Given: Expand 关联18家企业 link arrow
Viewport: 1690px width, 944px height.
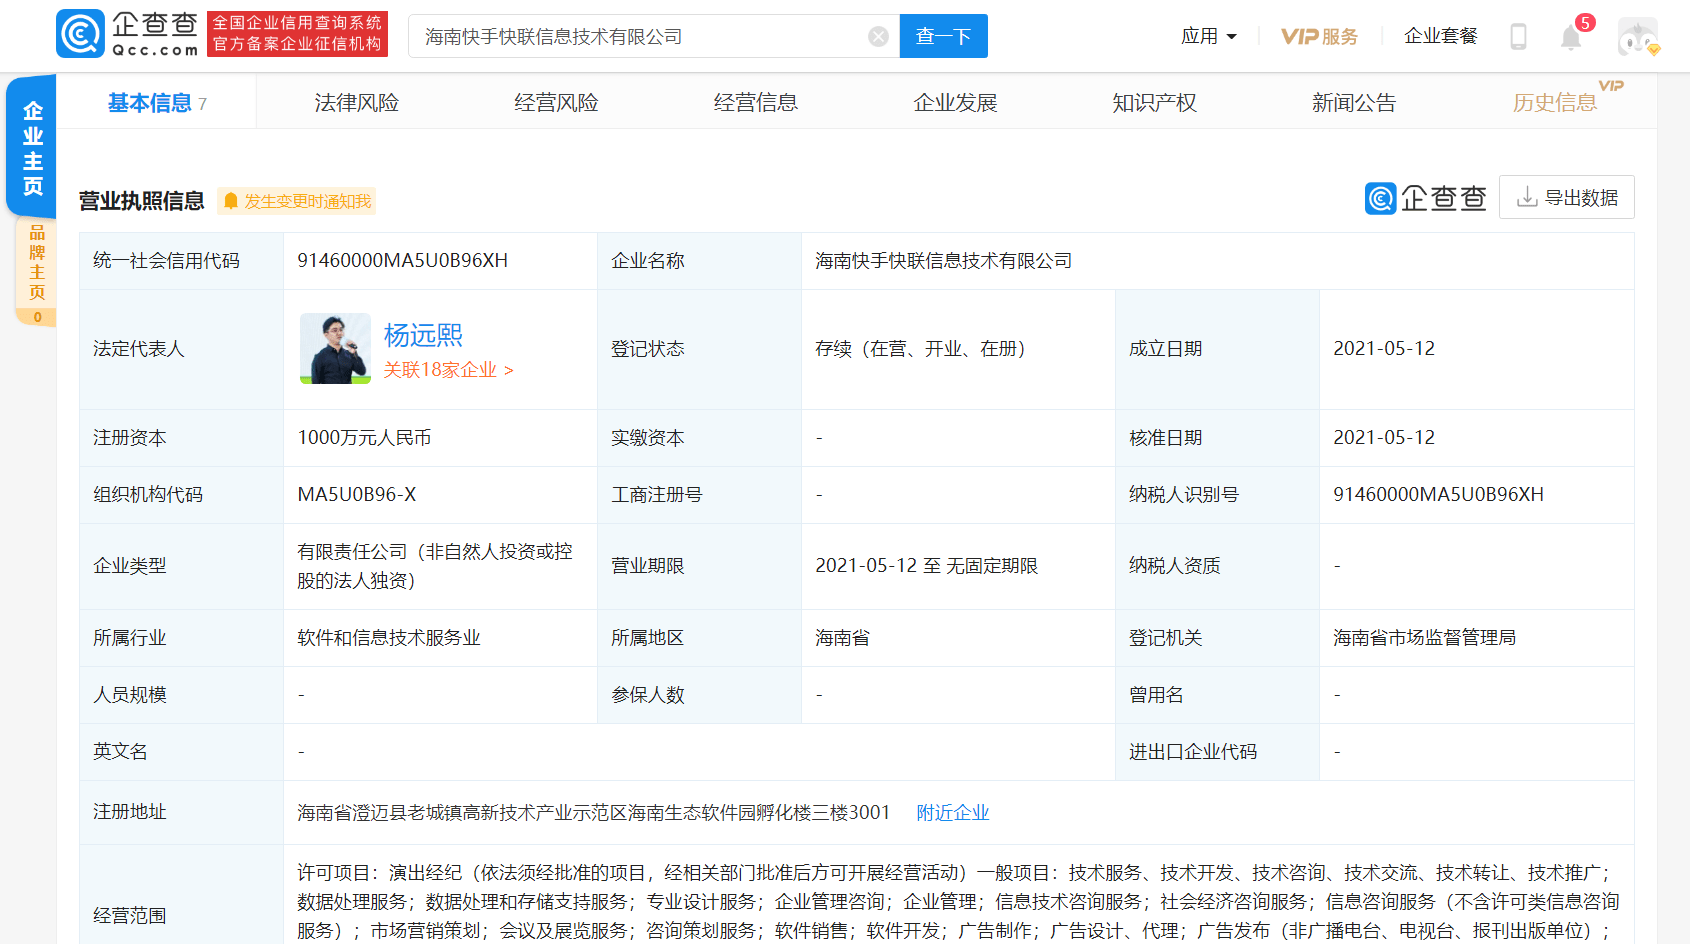Looking at the screenshot, I should [509, 370].
